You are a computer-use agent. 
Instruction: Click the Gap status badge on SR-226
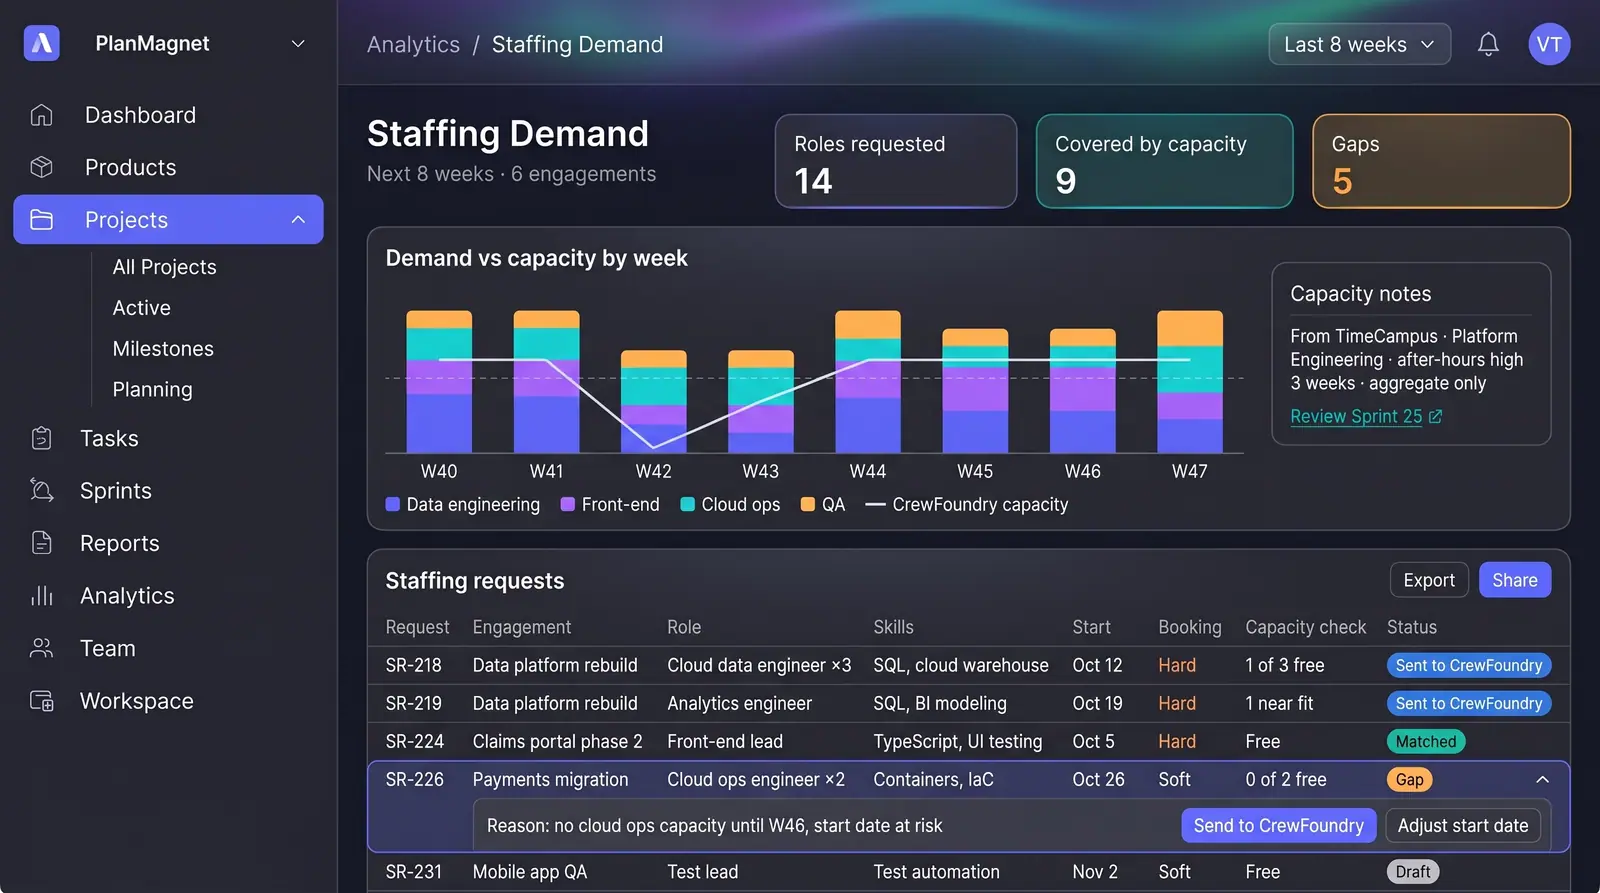coord(1410,780)
